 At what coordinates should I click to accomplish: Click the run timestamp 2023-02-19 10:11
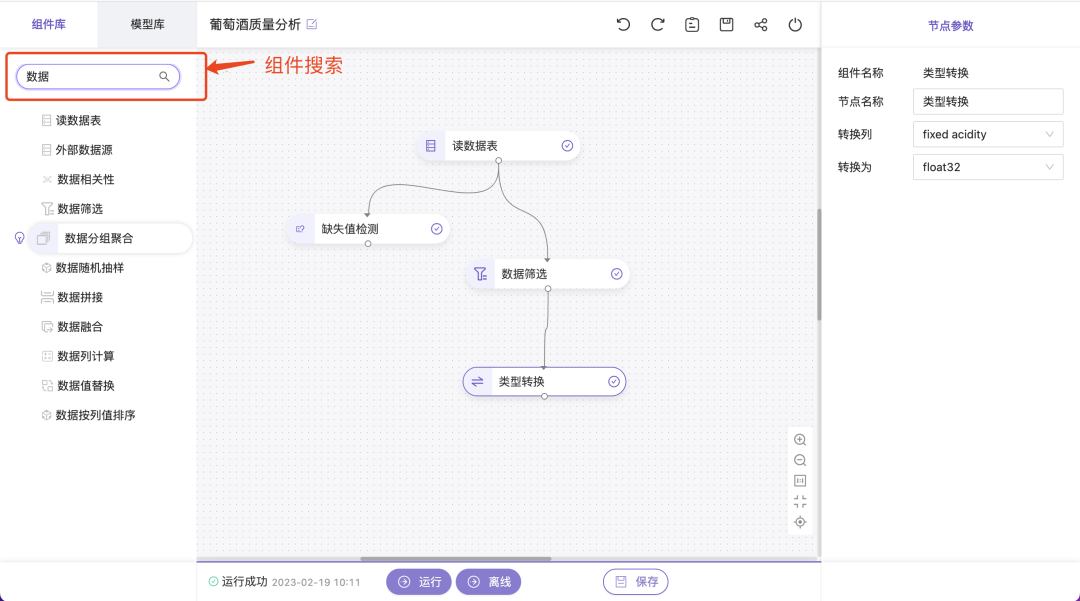pos(316,582)
